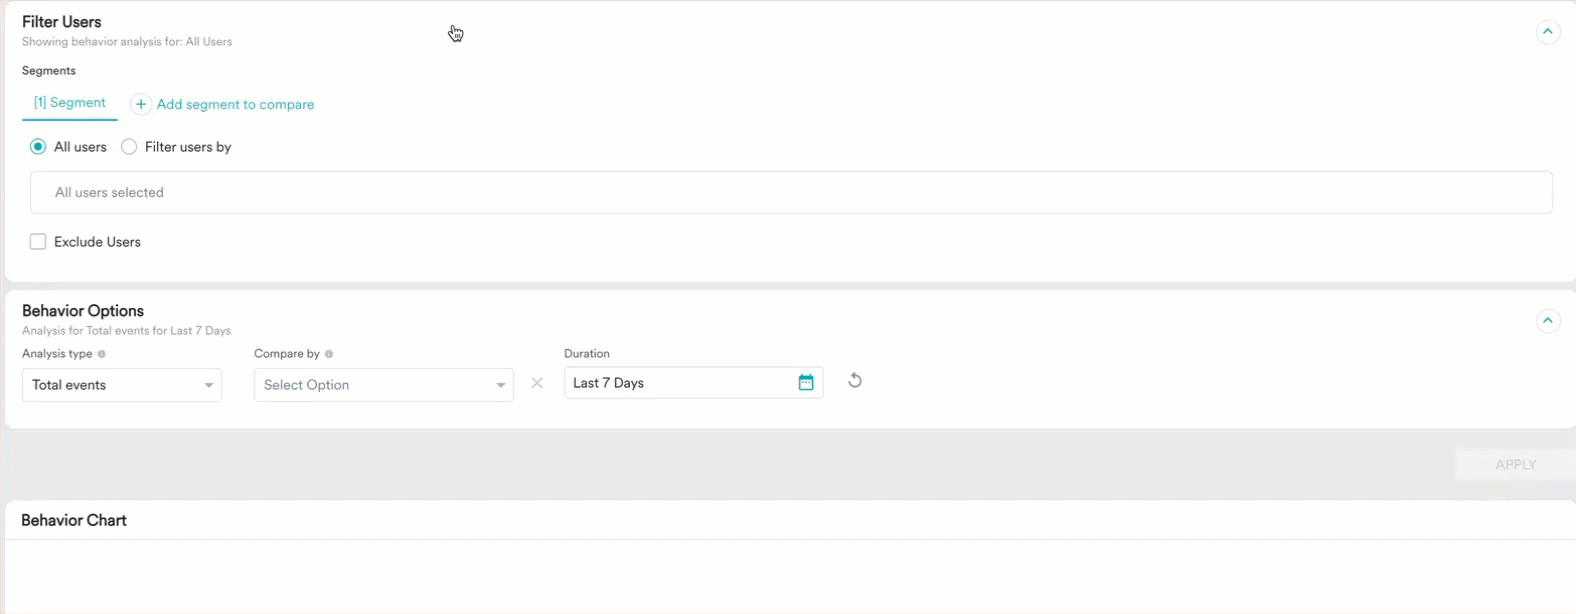Choose the Filter users by radio option
This screenshot has width=1576, height=614.
coord(129,147)
